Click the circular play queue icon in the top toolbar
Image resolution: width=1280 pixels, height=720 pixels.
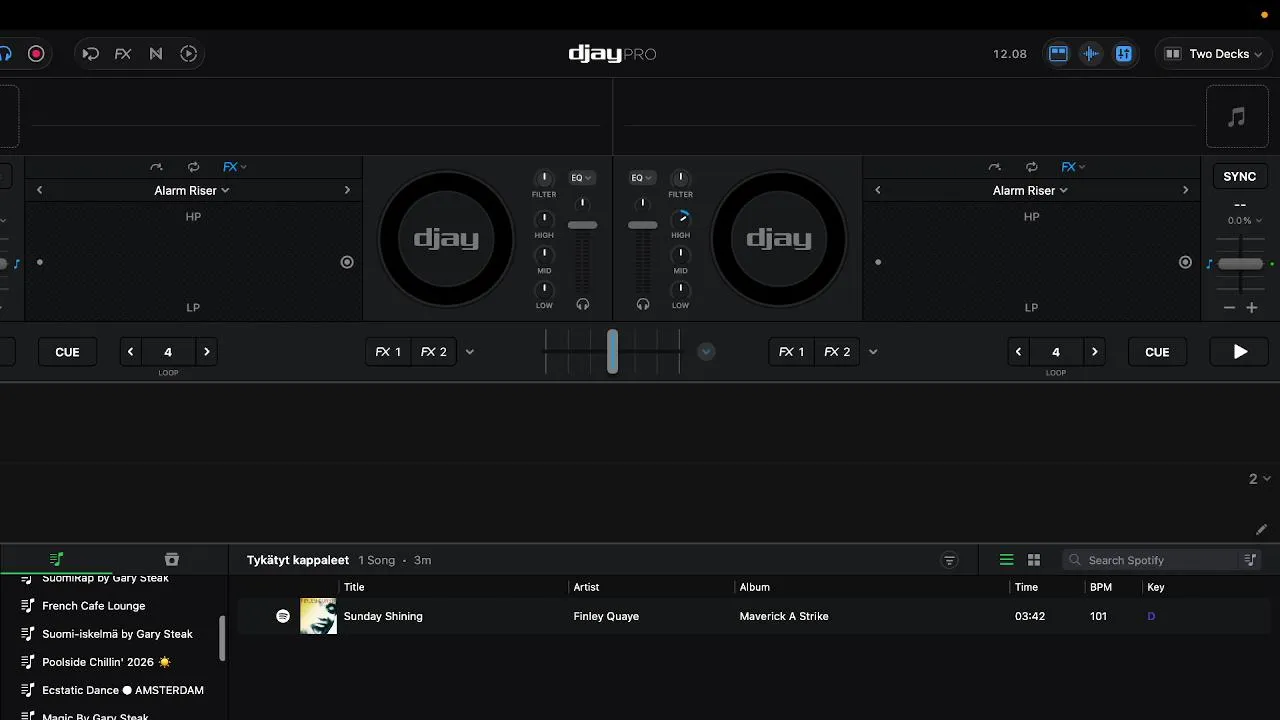[x=188, y=54]
